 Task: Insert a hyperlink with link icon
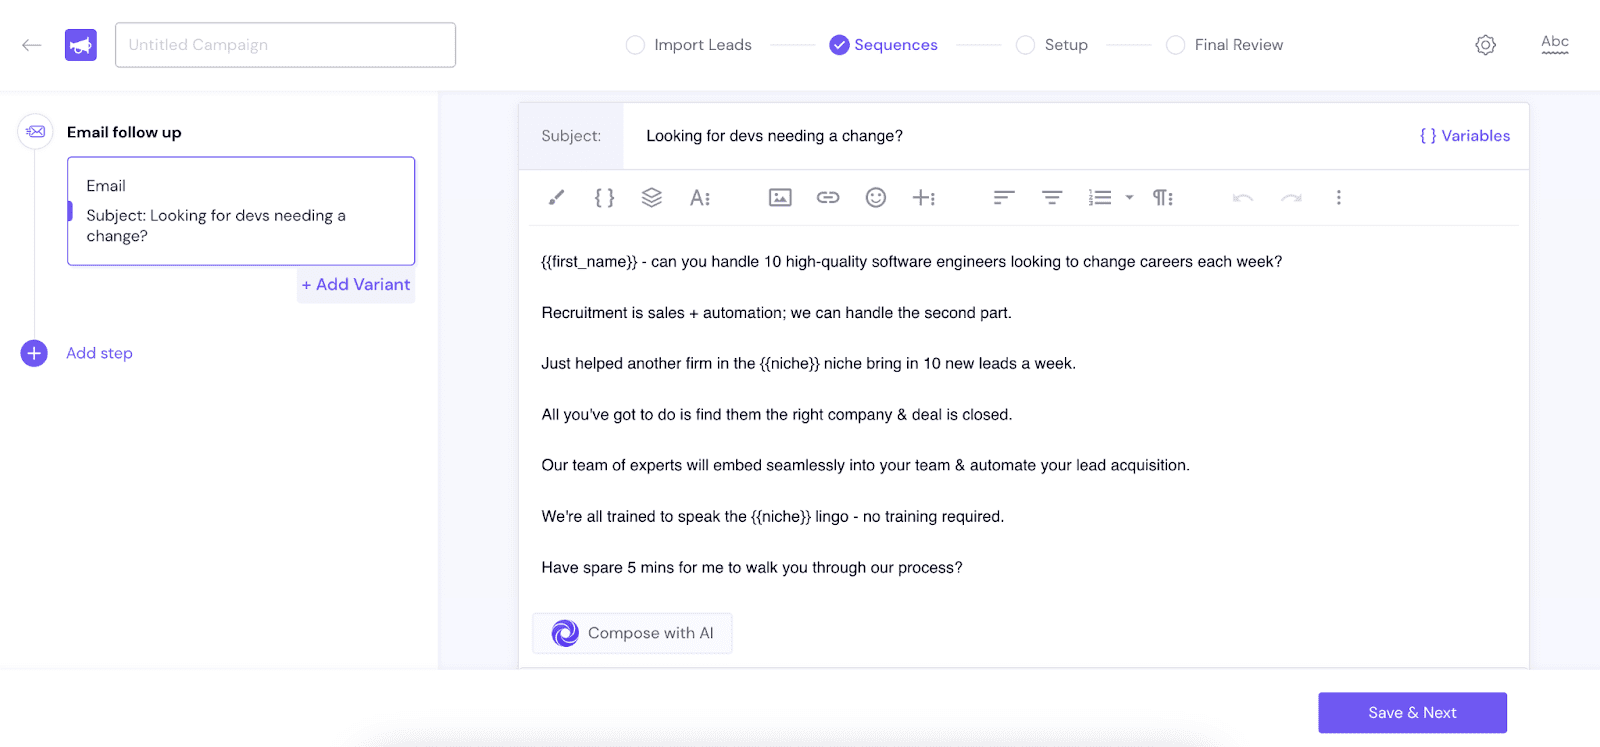(828, 198)
